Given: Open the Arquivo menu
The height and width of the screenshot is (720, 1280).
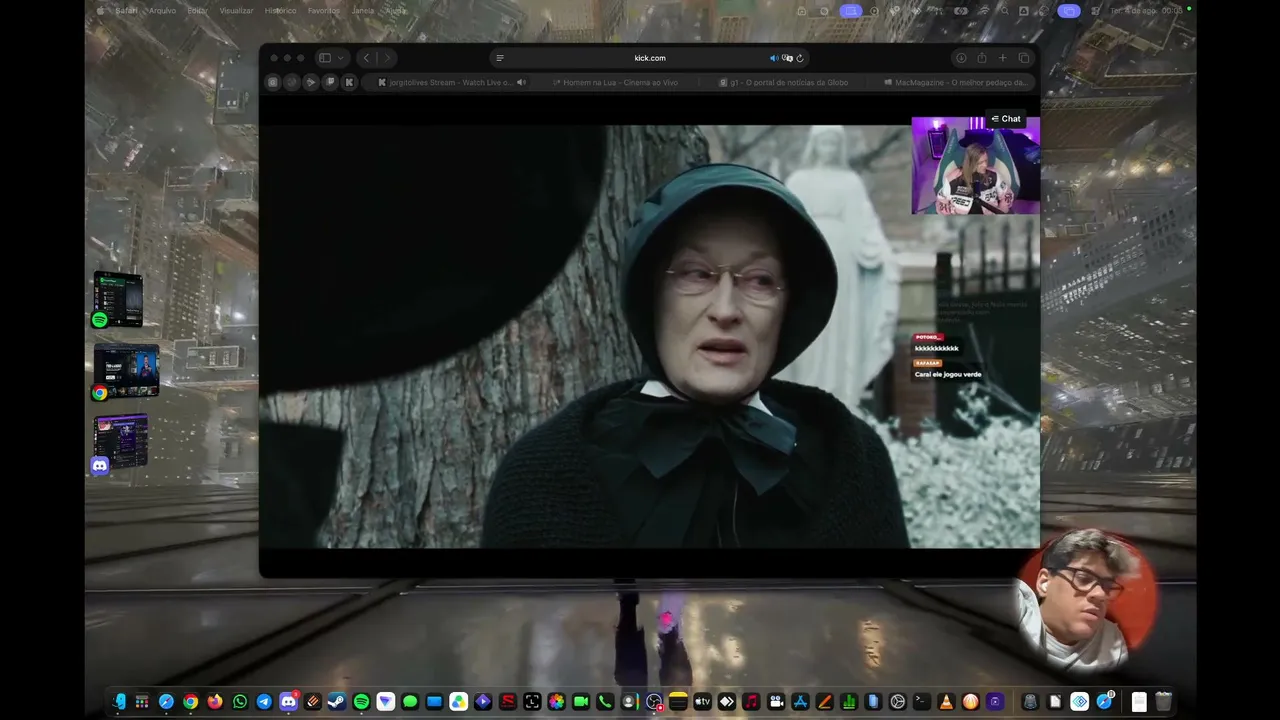Looking at the screenshot, I should (162, 11).
